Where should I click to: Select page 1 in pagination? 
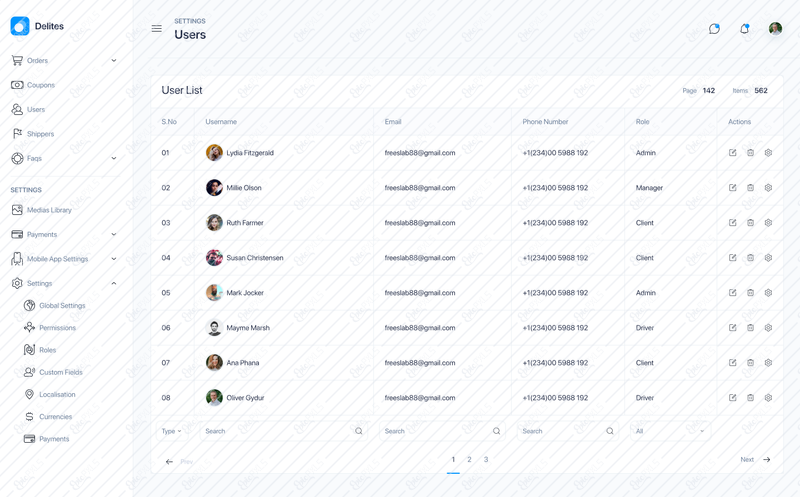pos(453,459)
